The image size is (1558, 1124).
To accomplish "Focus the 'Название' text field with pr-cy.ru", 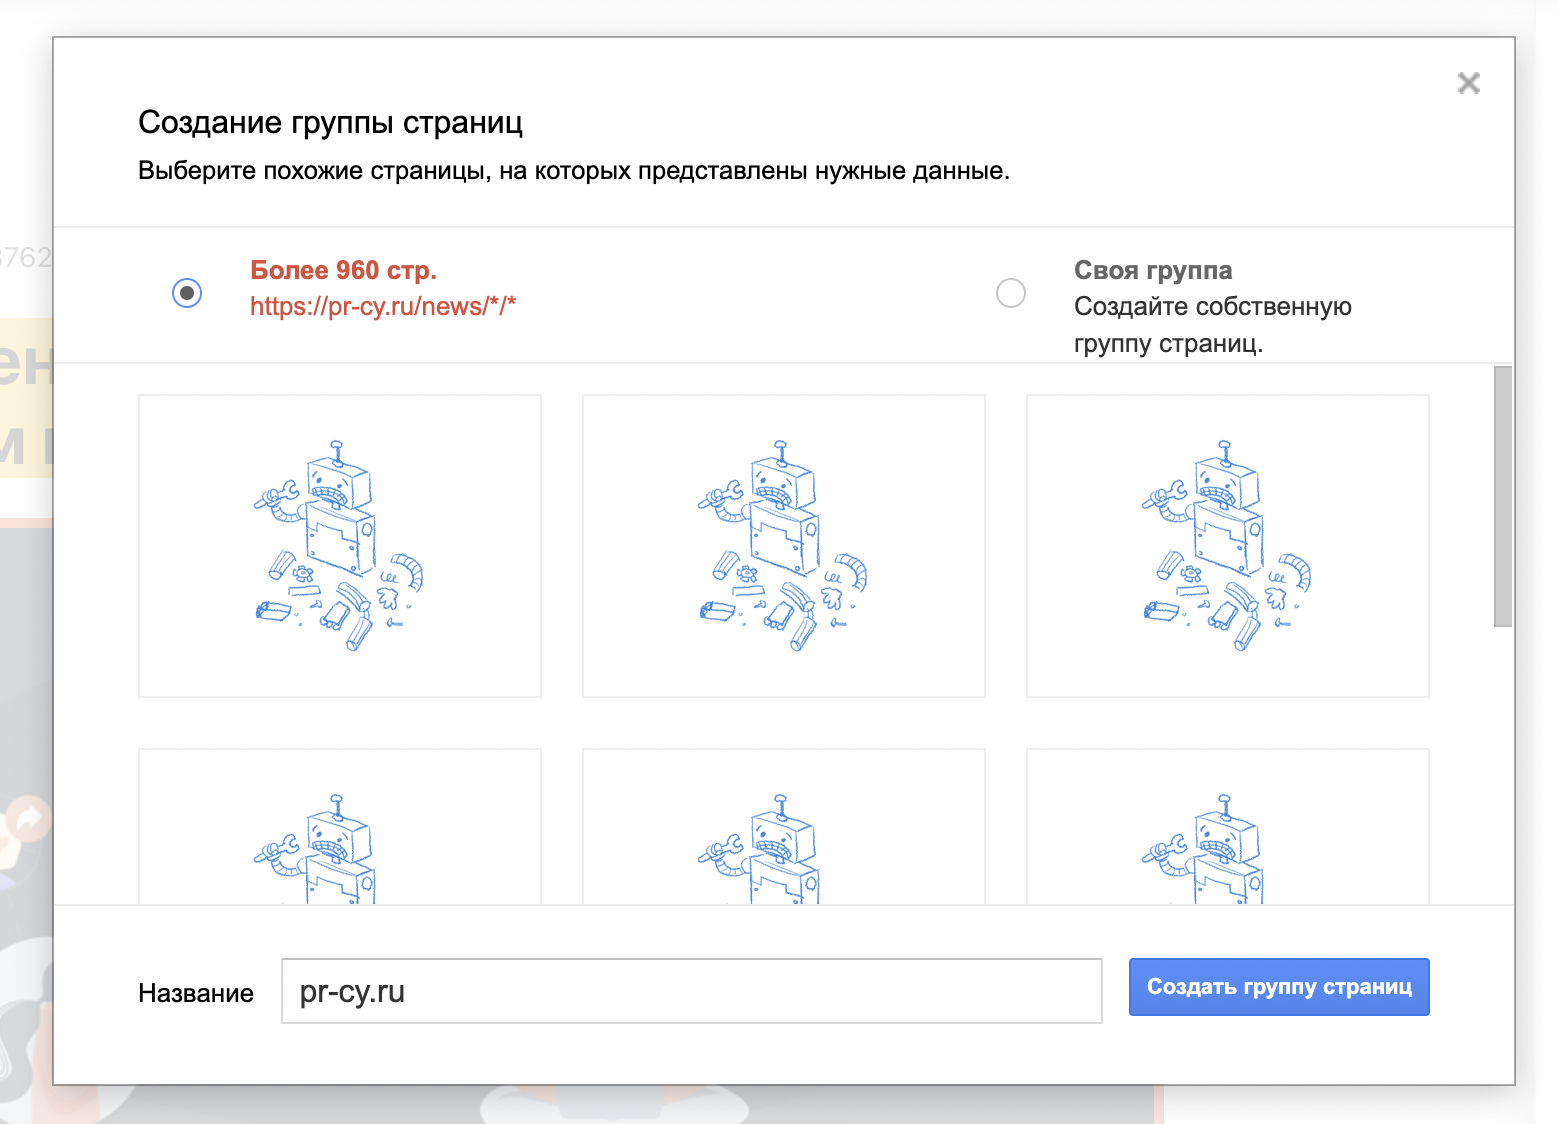I will tap(691, 991).
